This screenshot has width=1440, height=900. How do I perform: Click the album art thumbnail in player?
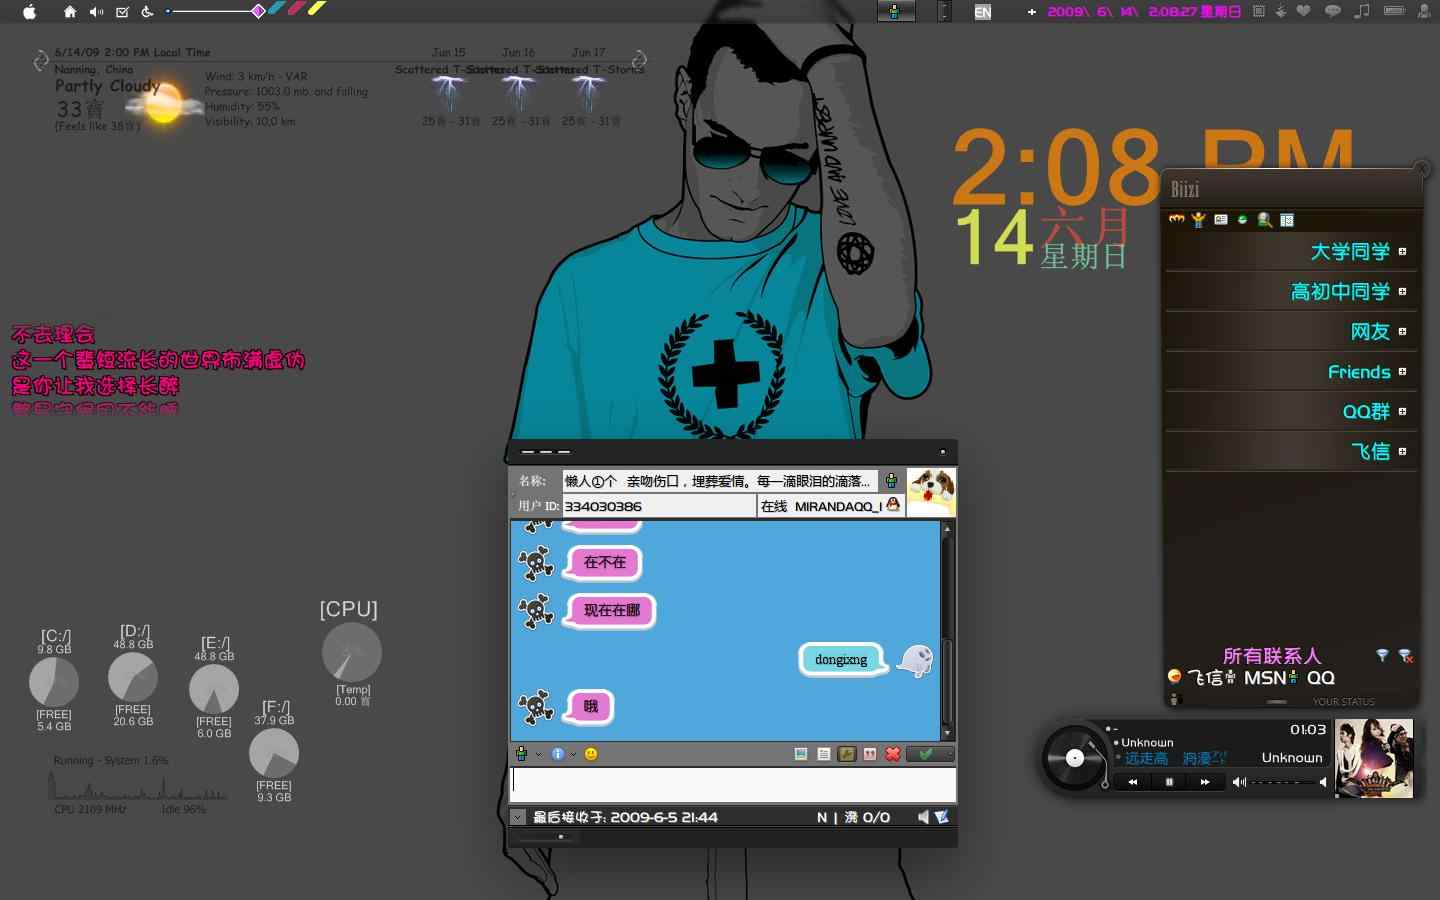point(1374,758)
